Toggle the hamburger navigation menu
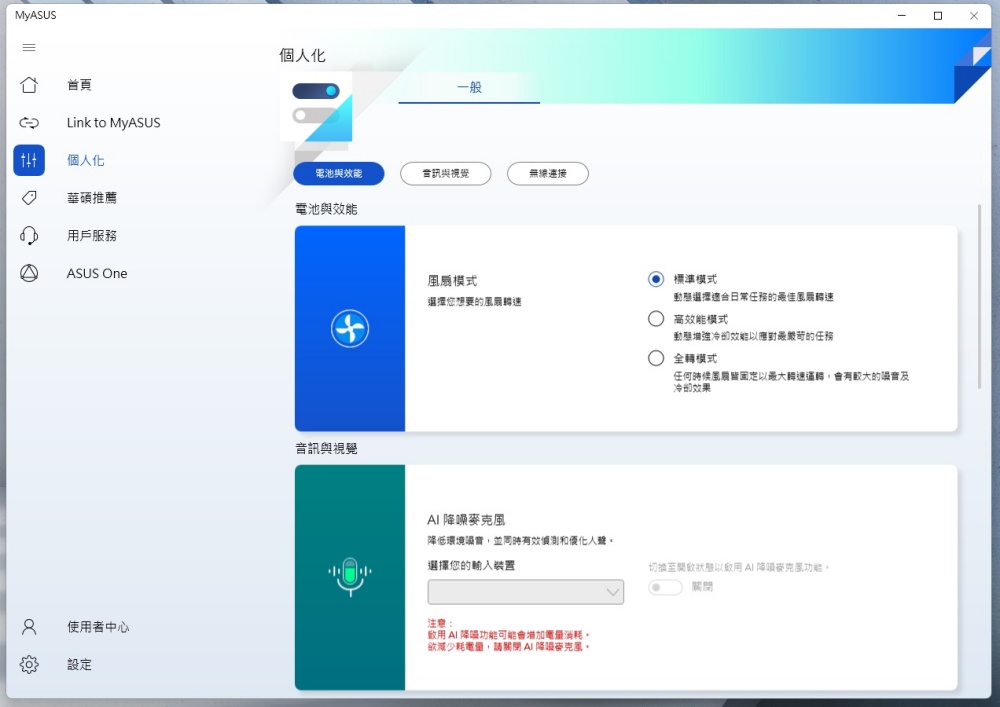Image resolution: width=1000 pixels, height=707 pixels. coord(29,47)
